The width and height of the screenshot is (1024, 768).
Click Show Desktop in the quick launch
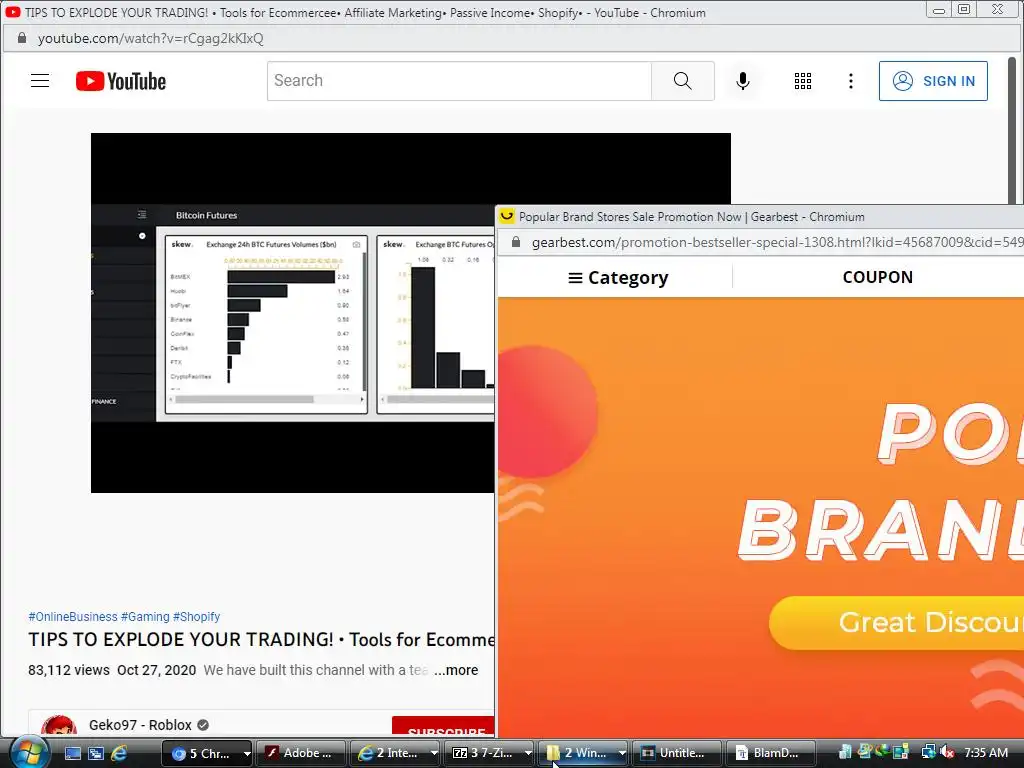click(x=72, y=753)
